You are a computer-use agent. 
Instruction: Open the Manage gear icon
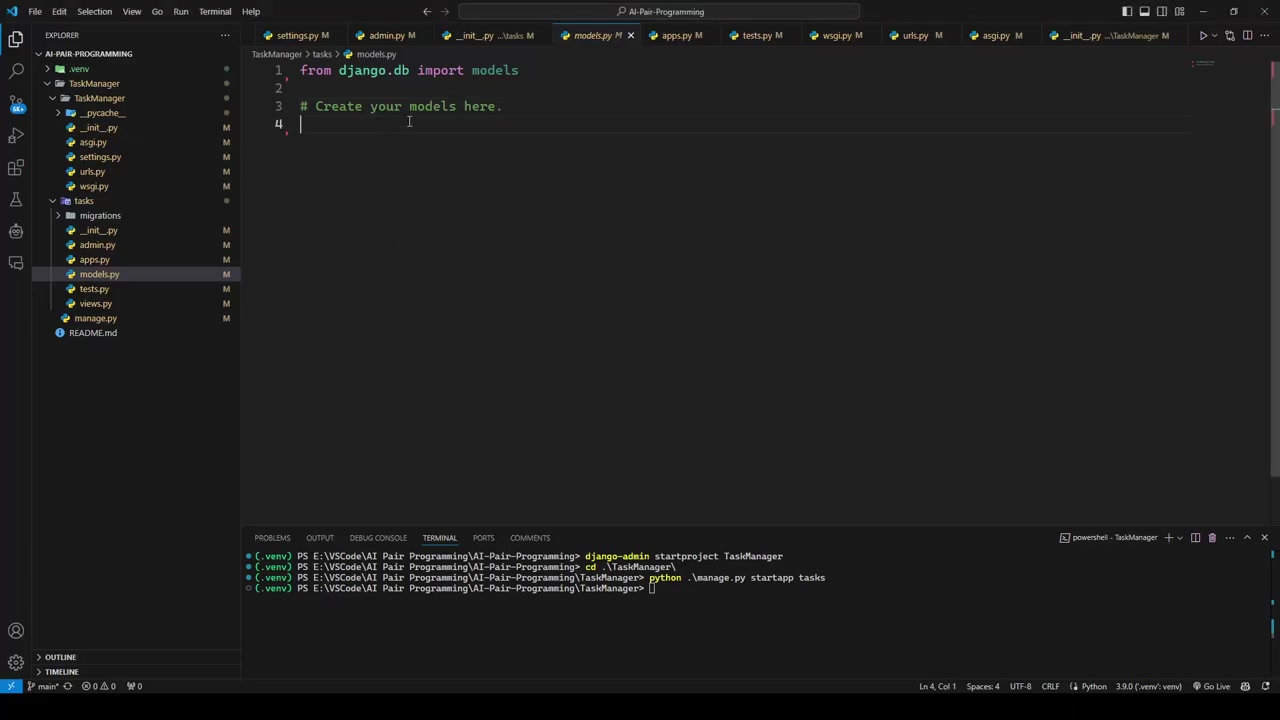tap(16, 663)
